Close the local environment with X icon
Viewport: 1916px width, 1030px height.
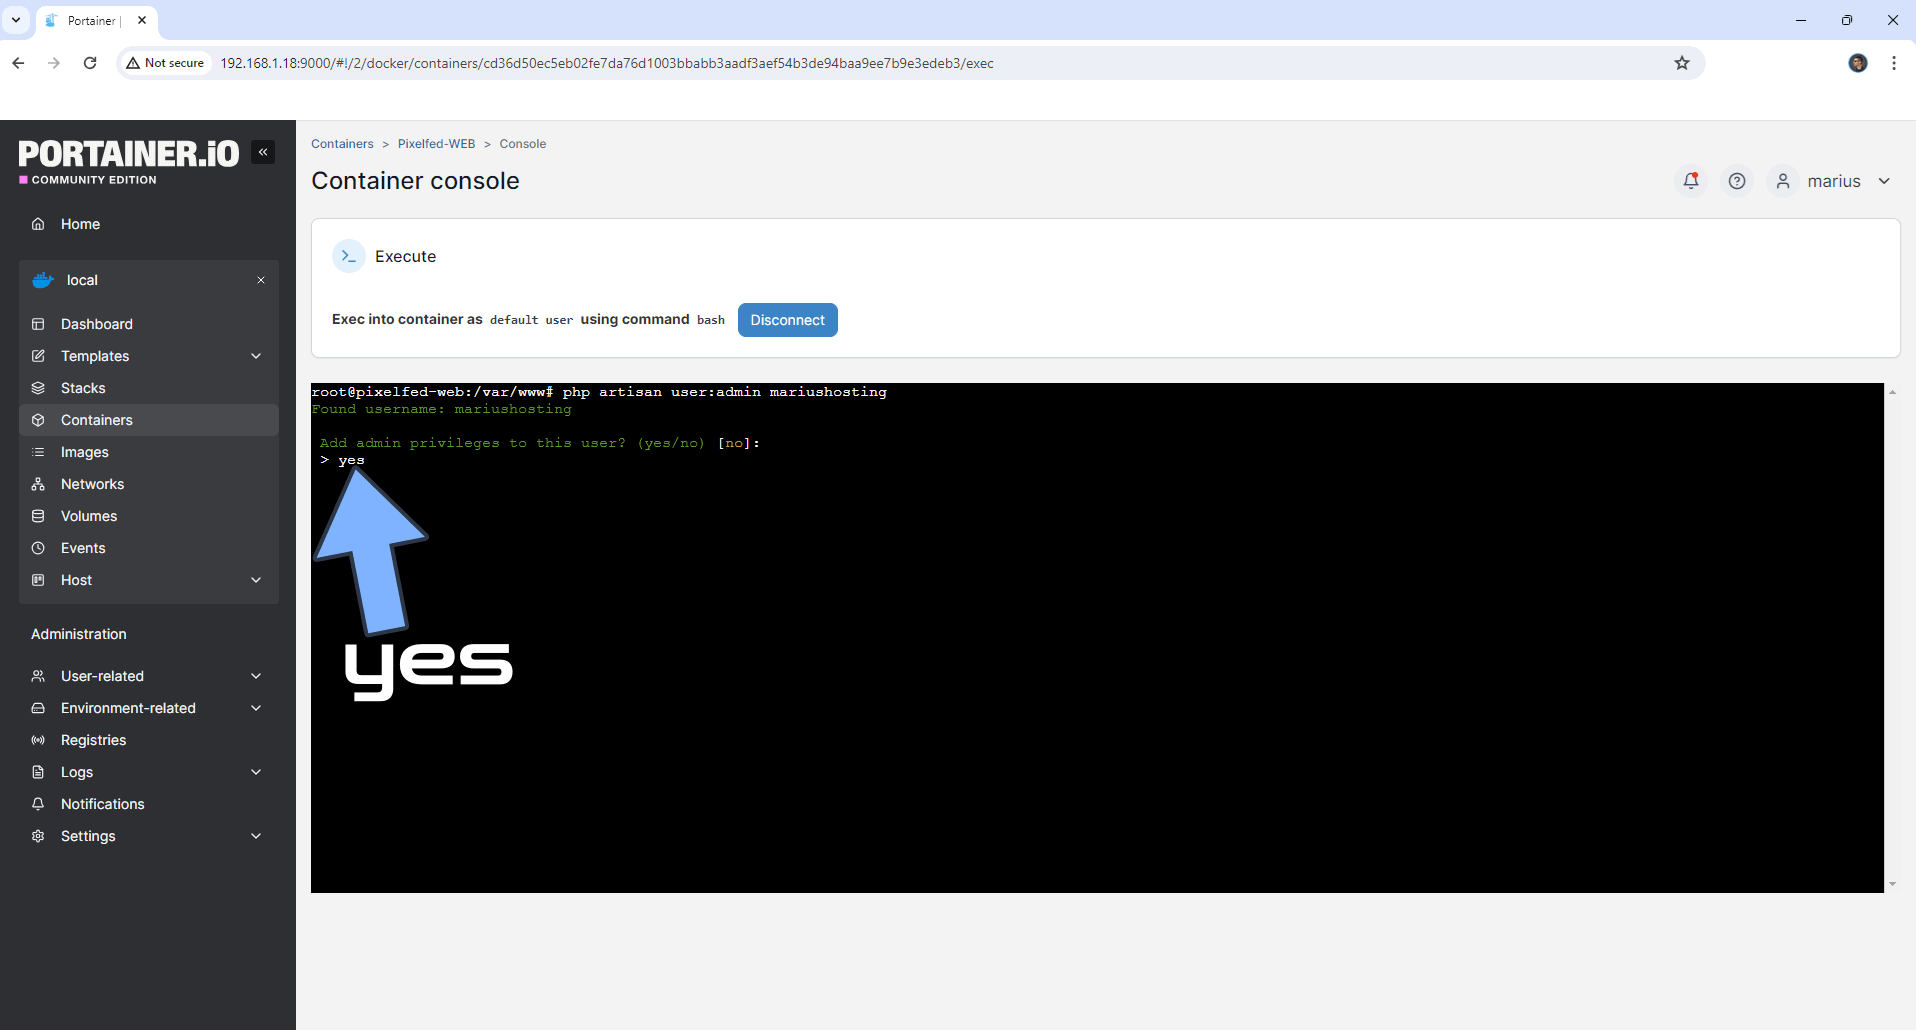tap(261, 280)
